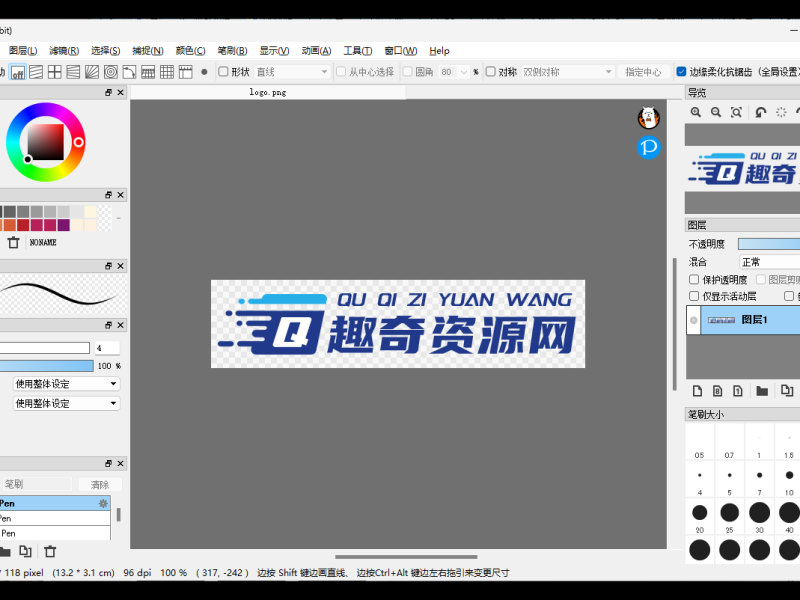Expand second 使用整体设定 dropdown
Image resolution: width=800 pixels, height=600 pixels.
66,403
